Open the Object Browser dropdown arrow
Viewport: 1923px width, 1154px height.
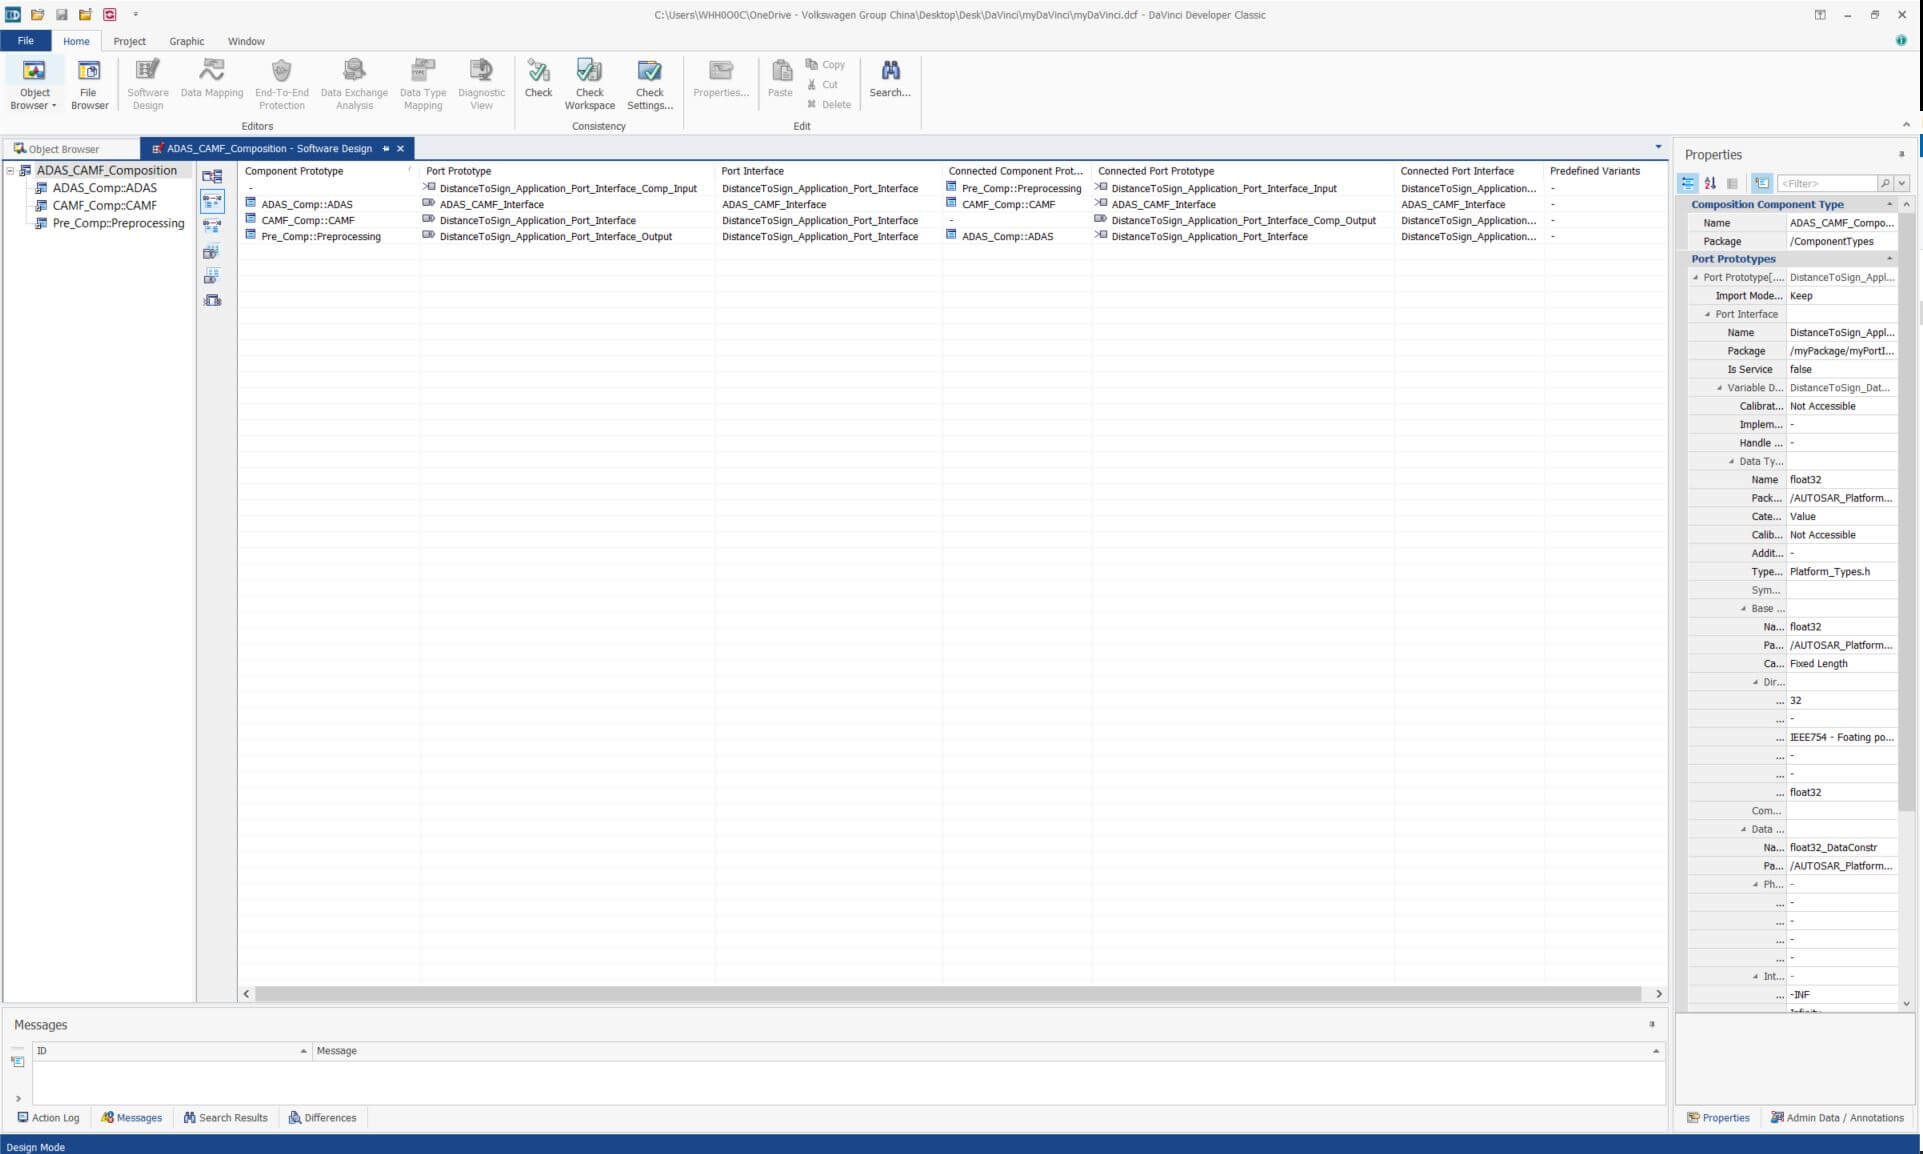pyautogui.click(x=54, y=106)
